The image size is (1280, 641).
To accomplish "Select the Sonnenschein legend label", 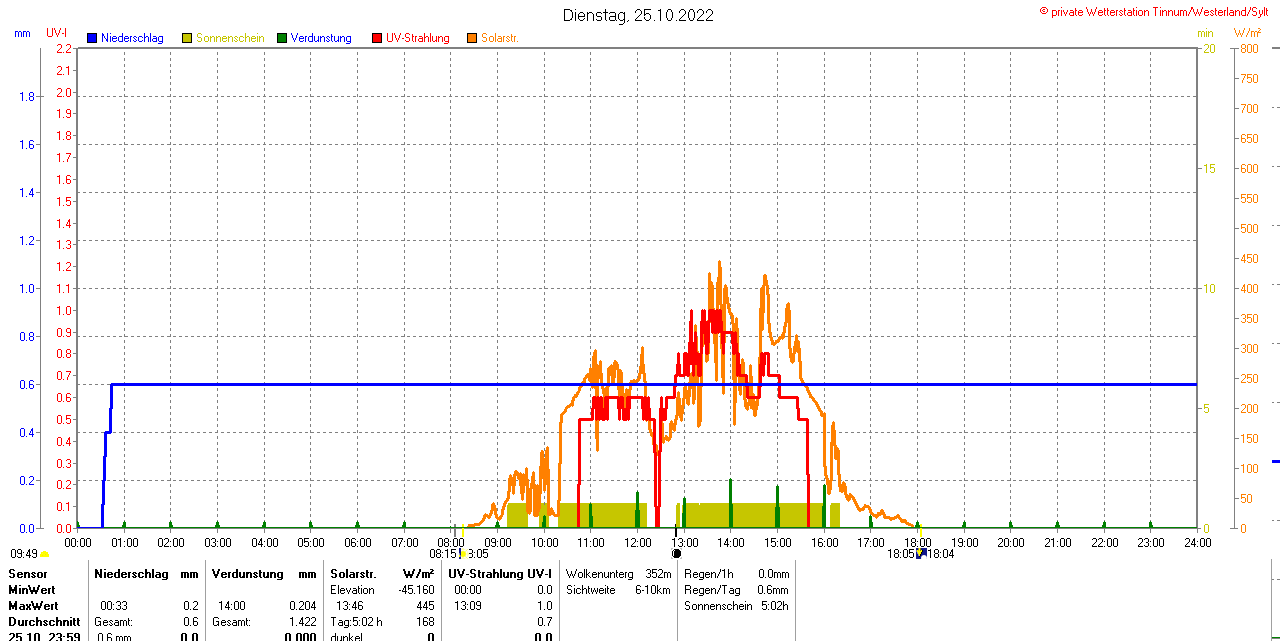I will pos(230,38).
